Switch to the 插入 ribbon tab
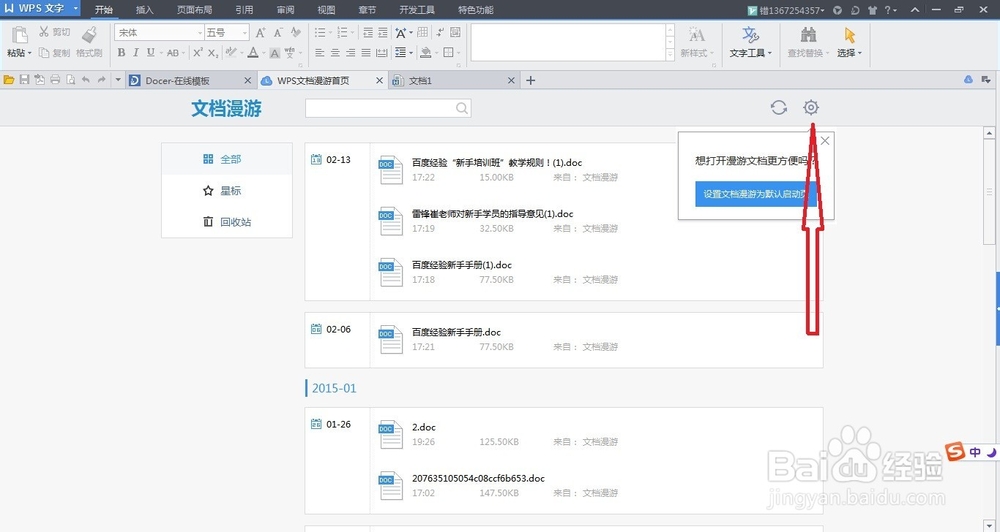This screenshot has width=1000, height=532. tap(145, 10)
